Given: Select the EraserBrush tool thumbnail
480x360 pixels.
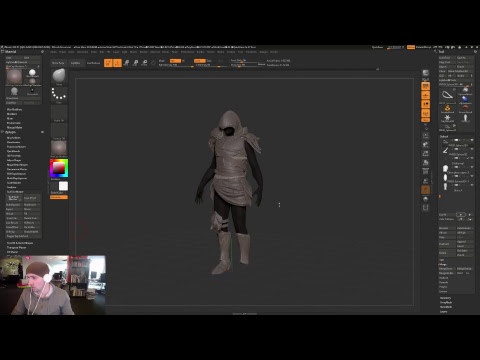Looking at the screenshot, I should point(465,109).
